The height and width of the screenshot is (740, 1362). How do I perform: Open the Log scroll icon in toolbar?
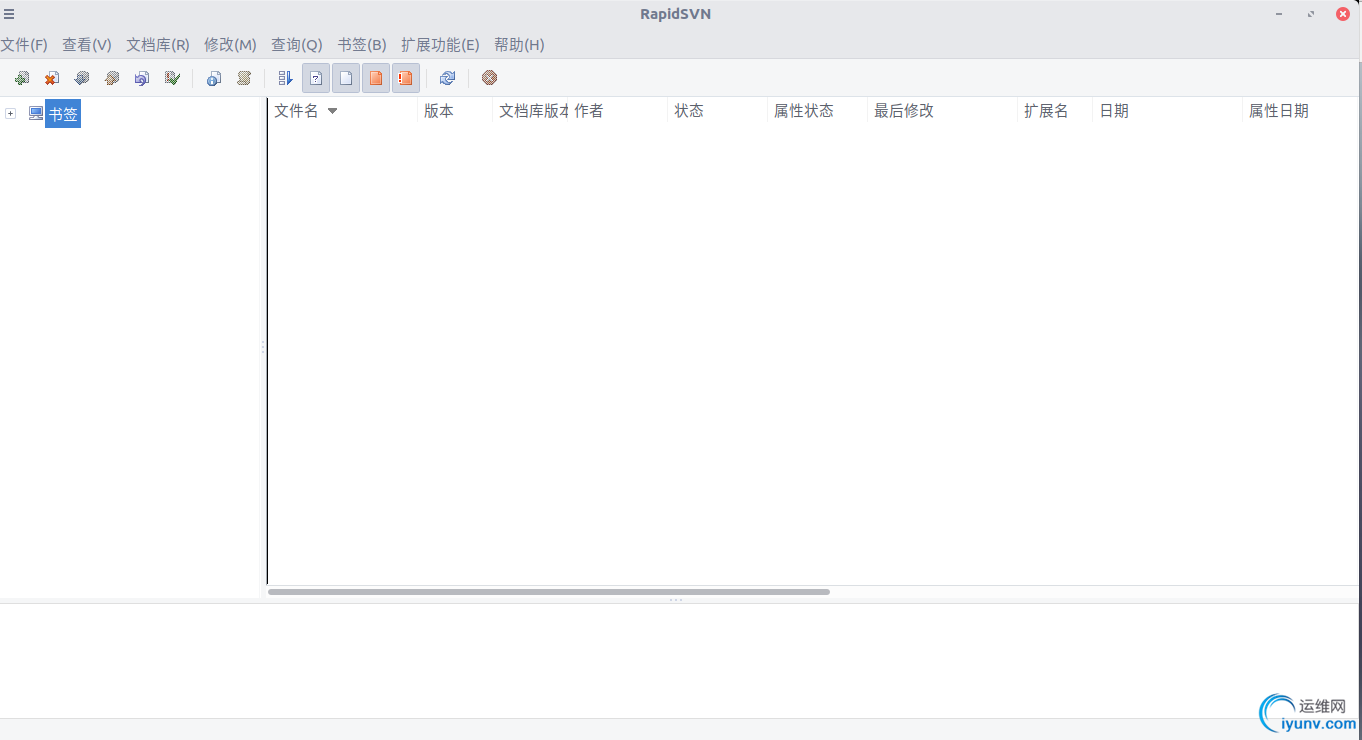point(243,78)
